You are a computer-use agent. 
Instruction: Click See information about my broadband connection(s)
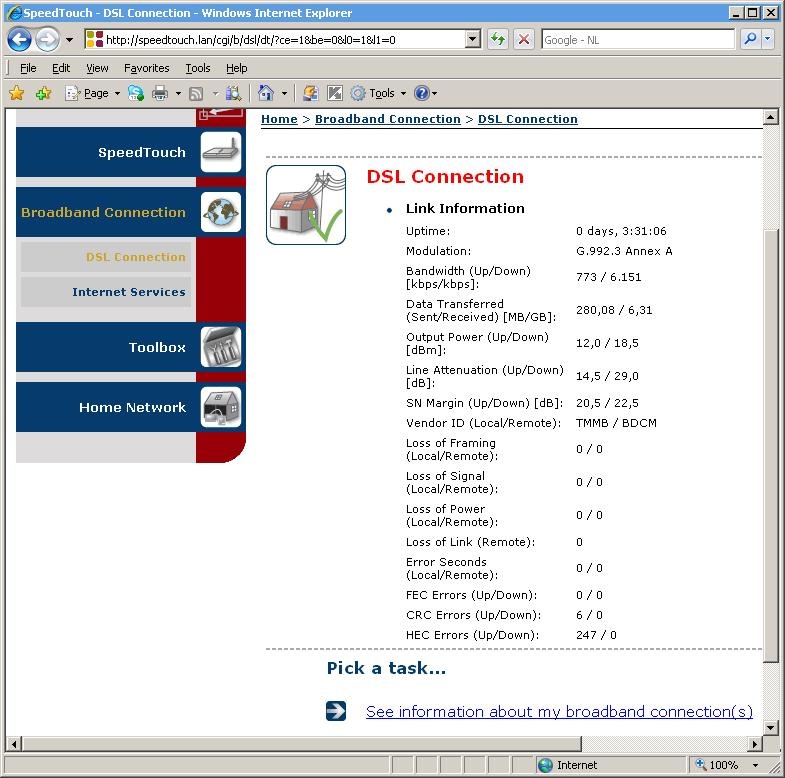pyautogui.click(x=559, y=711)
